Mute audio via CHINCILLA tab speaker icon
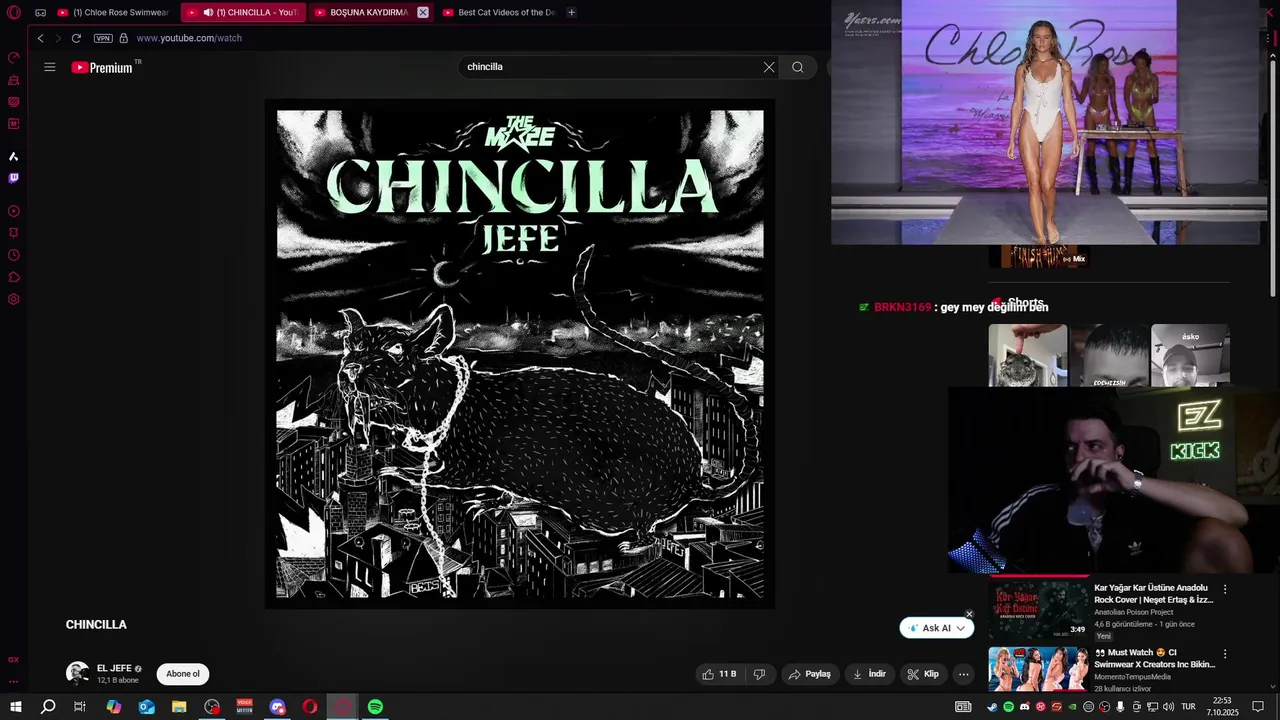 coord(208,13)
